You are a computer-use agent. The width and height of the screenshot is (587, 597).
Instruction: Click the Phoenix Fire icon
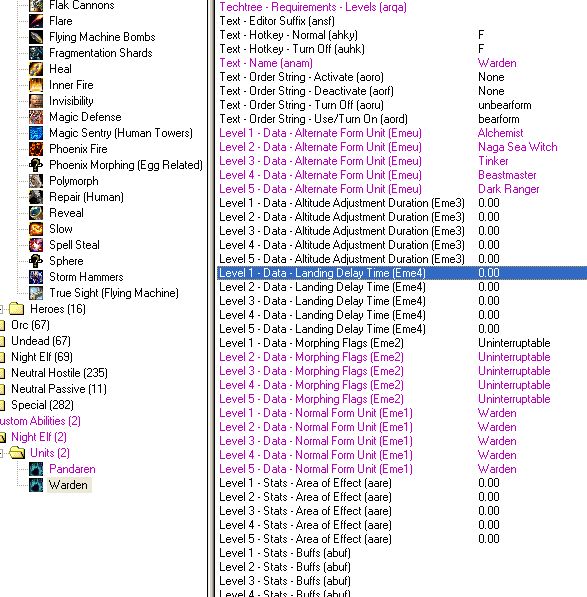click(x=36, y=149)
